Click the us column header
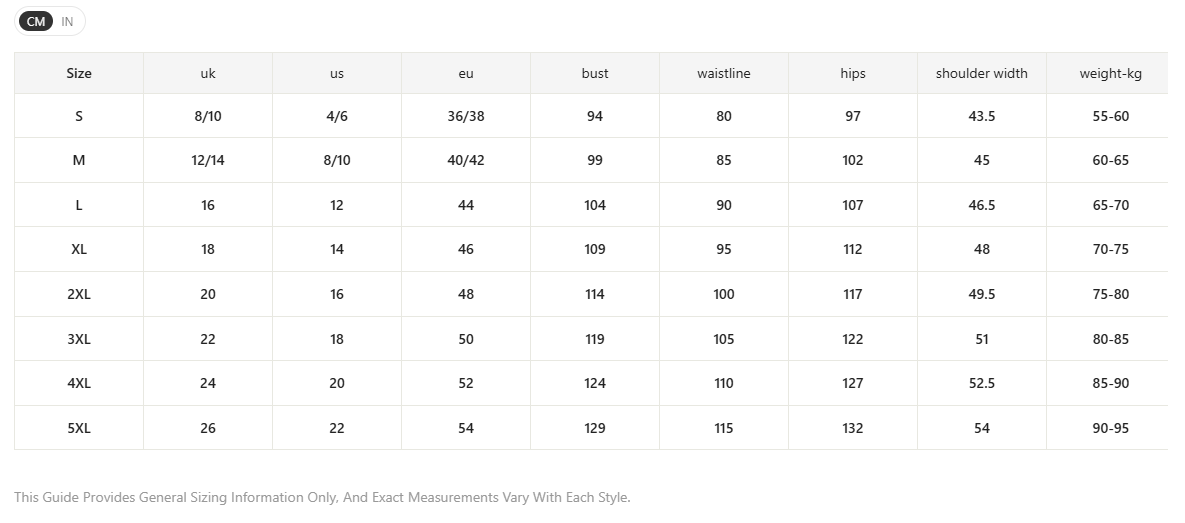 click(x=337, y=73)
